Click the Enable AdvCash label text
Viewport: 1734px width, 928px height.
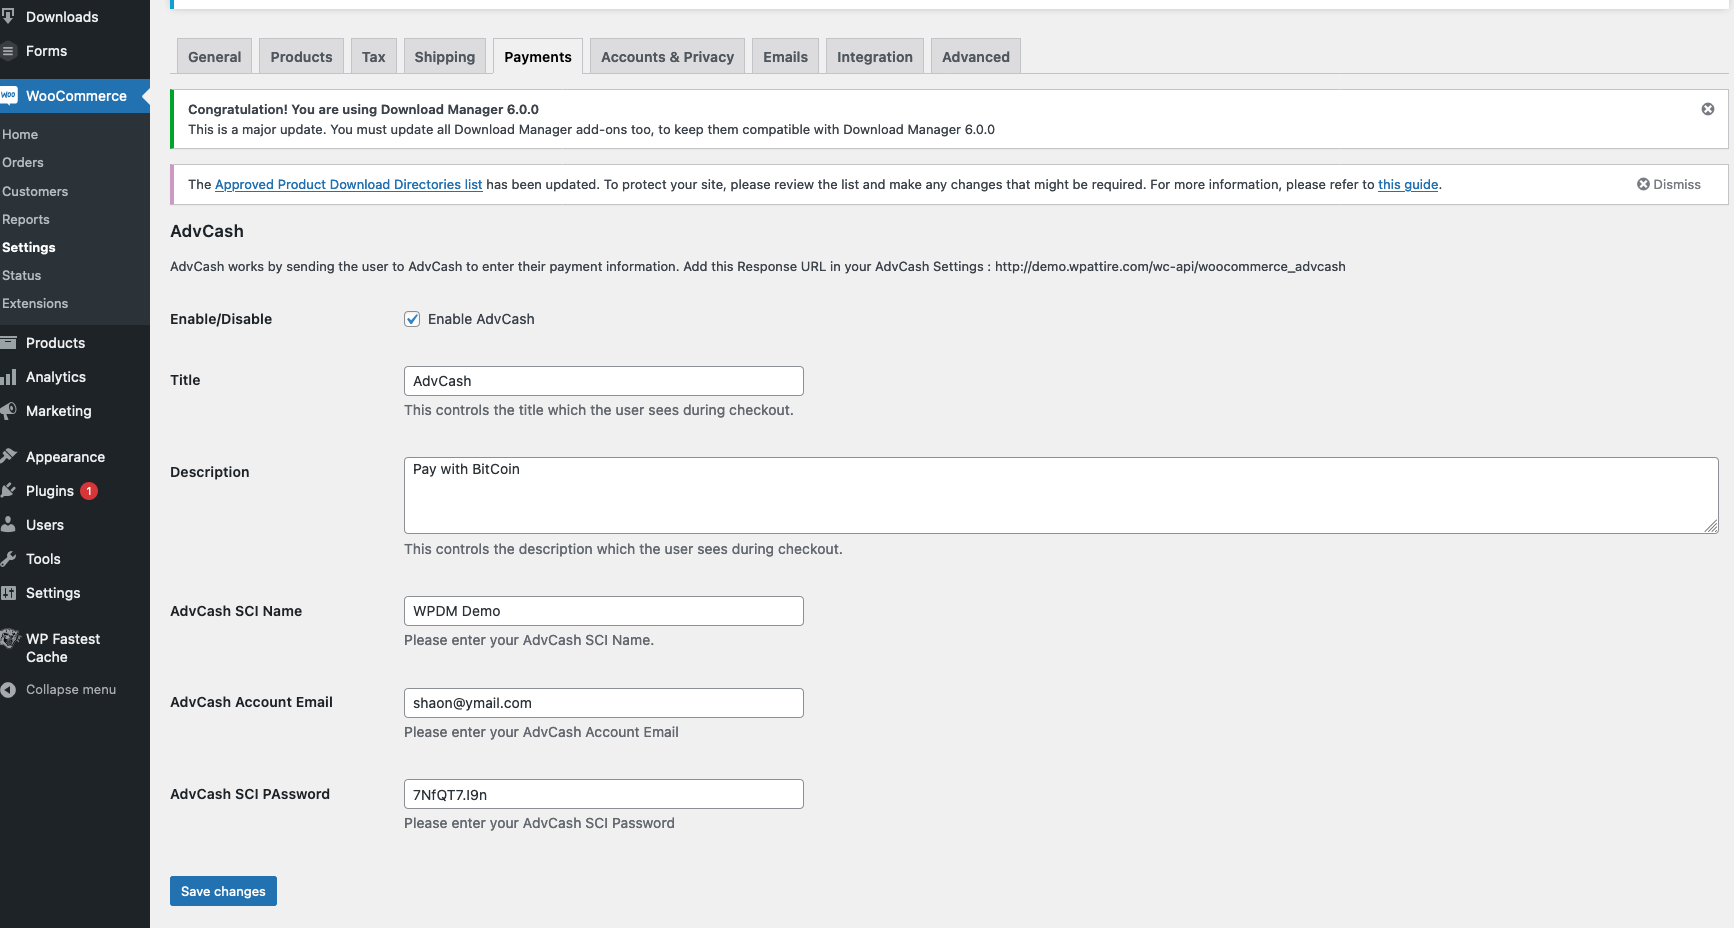click(481, 319)
